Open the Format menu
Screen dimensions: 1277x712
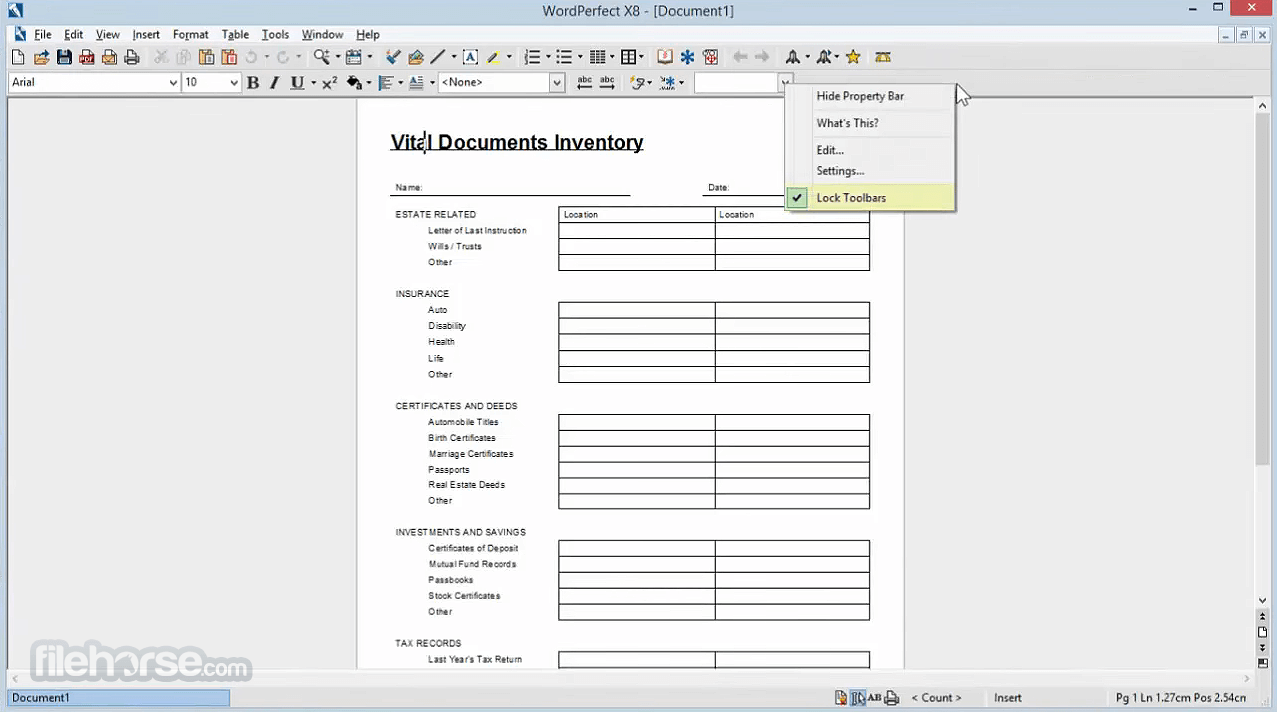pyautogui.click(x=190, y=34)
